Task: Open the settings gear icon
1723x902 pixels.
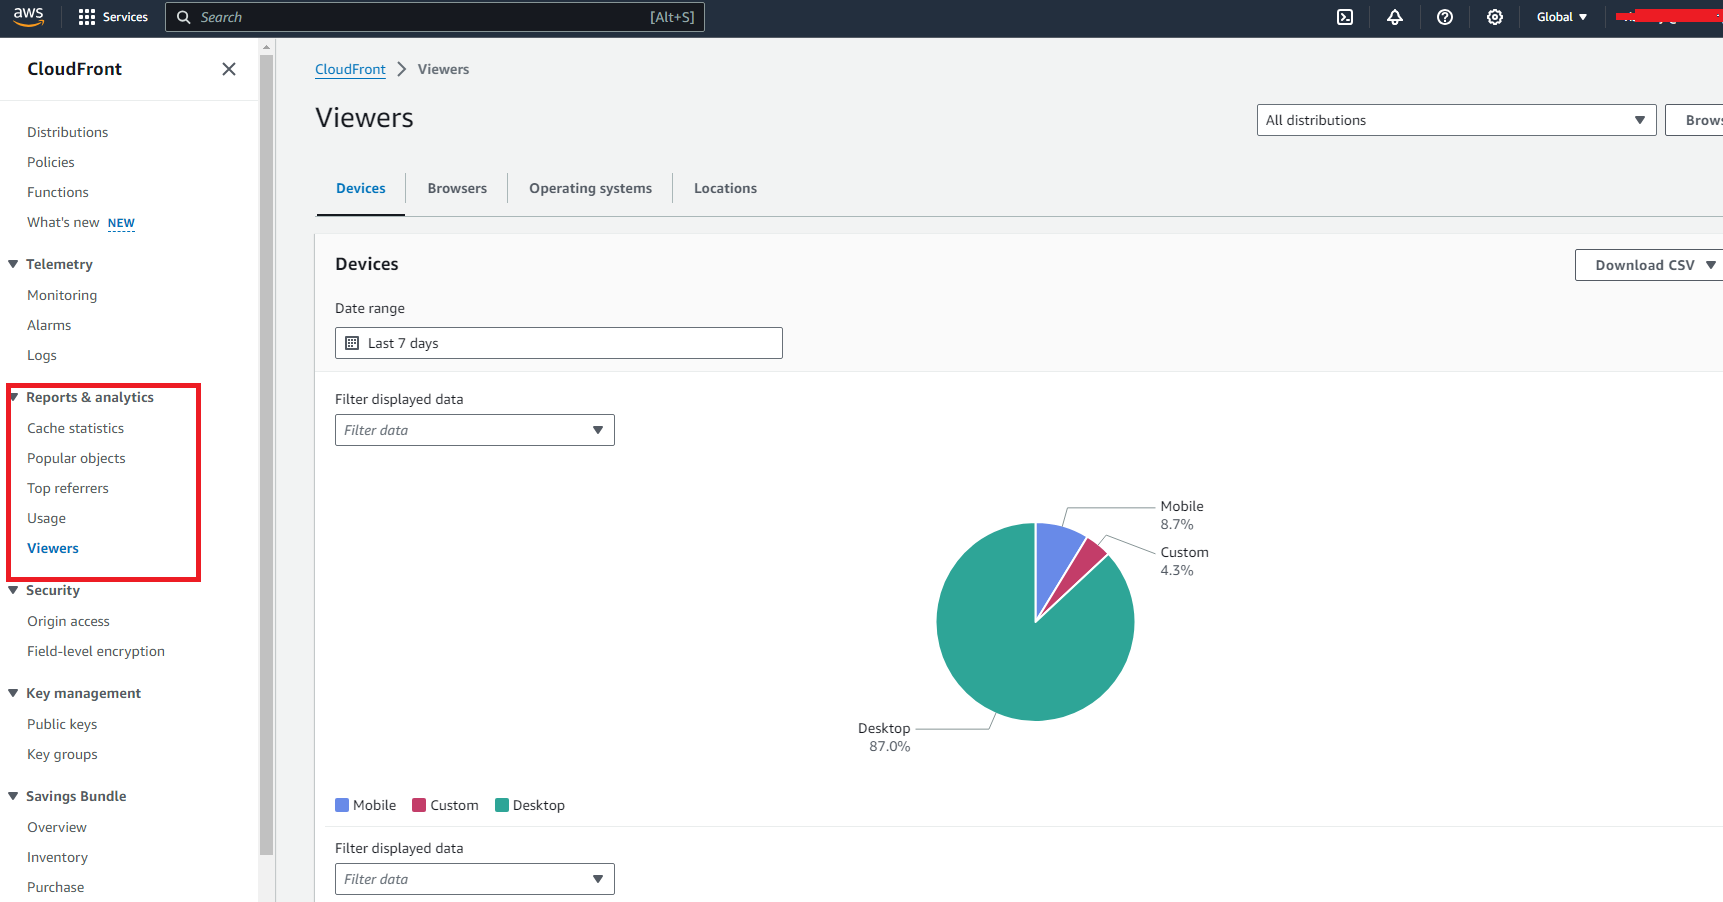Action: click(1495, 17)
